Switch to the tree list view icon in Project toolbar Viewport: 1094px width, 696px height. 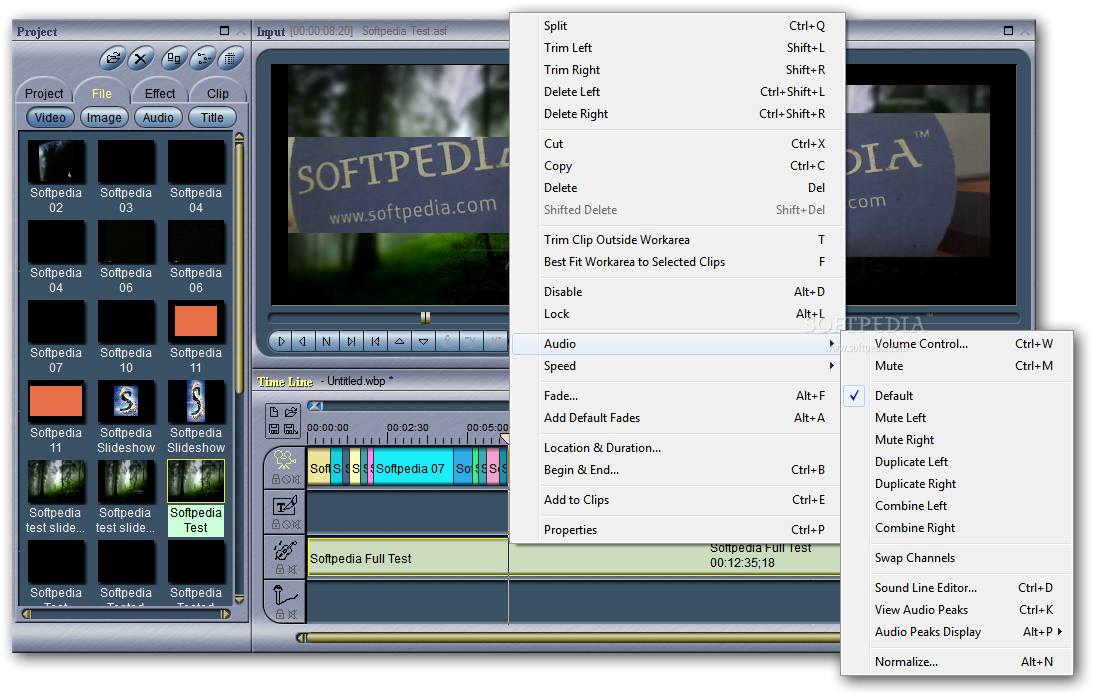203,59
